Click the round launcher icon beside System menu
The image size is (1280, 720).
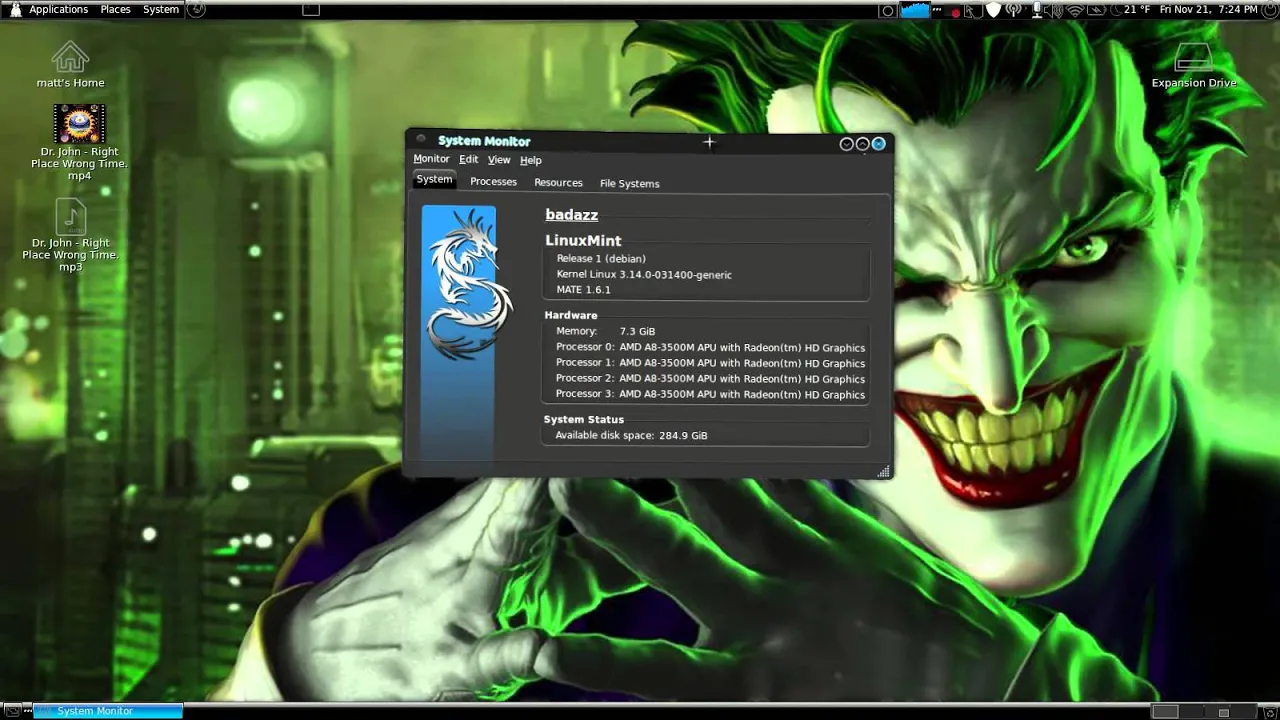pos(197,9)
